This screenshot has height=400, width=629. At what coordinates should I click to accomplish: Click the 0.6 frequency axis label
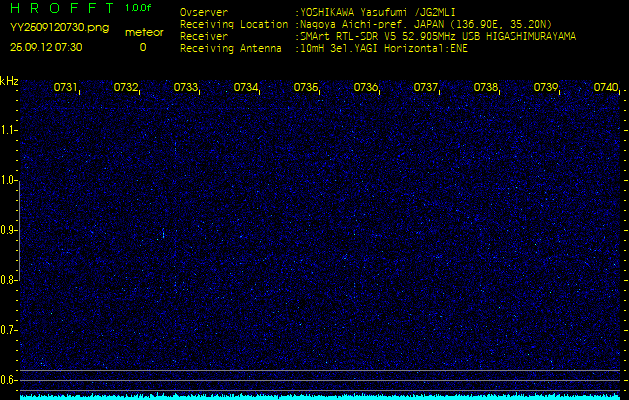[x=9, y=379]
